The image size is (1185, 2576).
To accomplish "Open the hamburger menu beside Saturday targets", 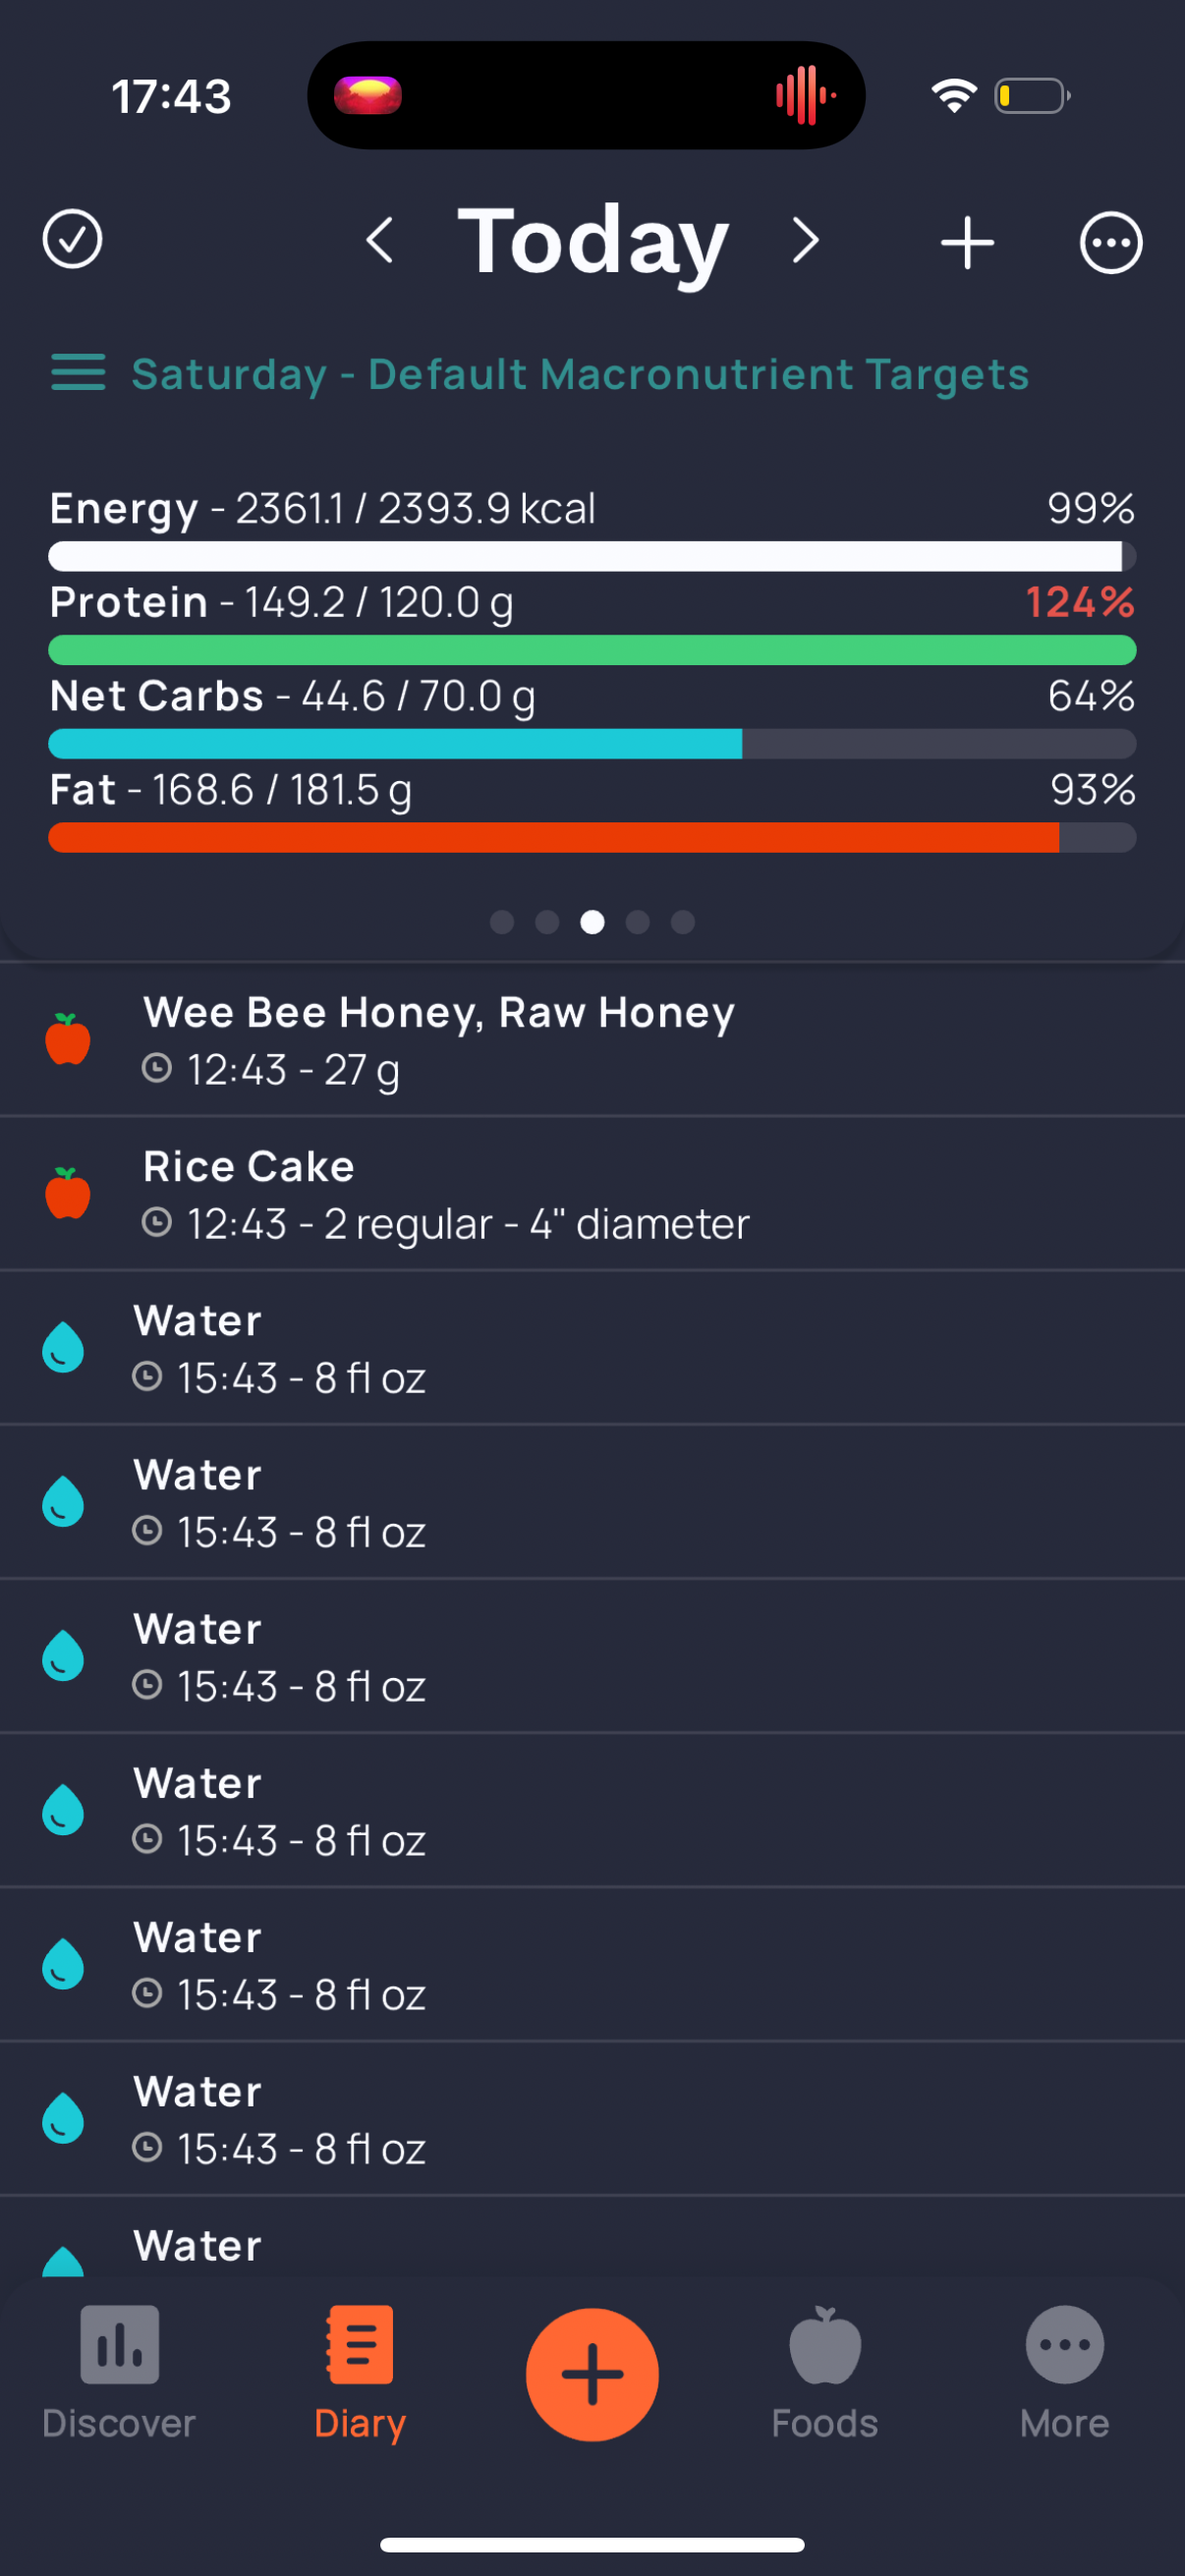I will pos(78,372).
